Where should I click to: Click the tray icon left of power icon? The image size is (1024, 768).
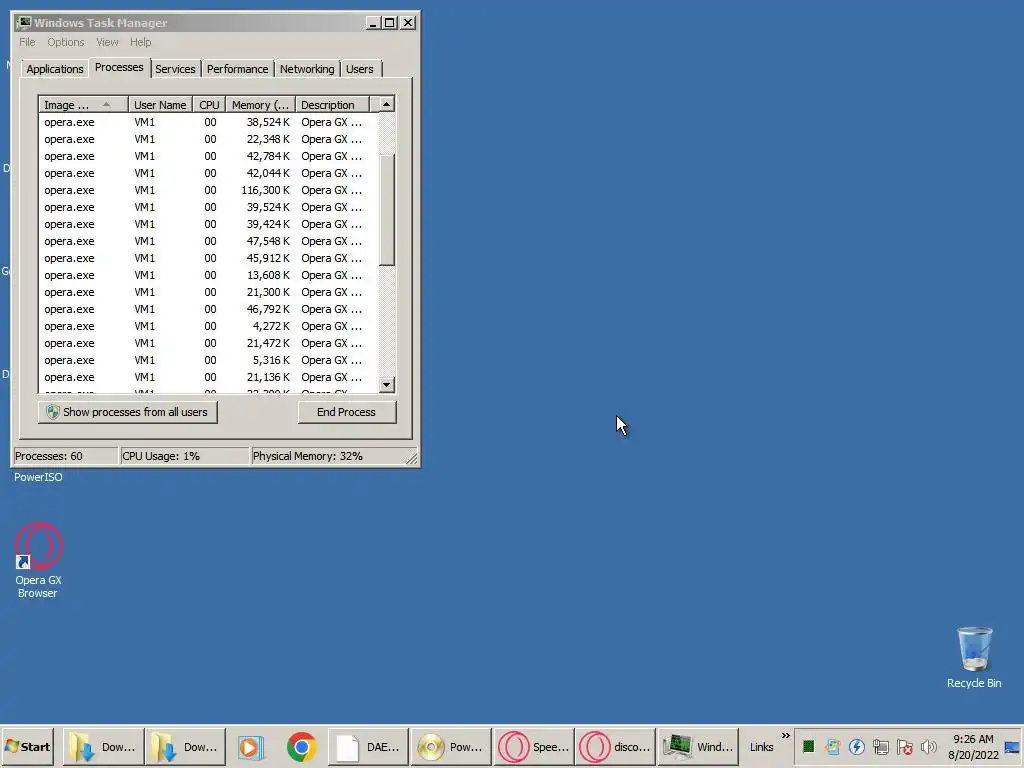(833, 746)
